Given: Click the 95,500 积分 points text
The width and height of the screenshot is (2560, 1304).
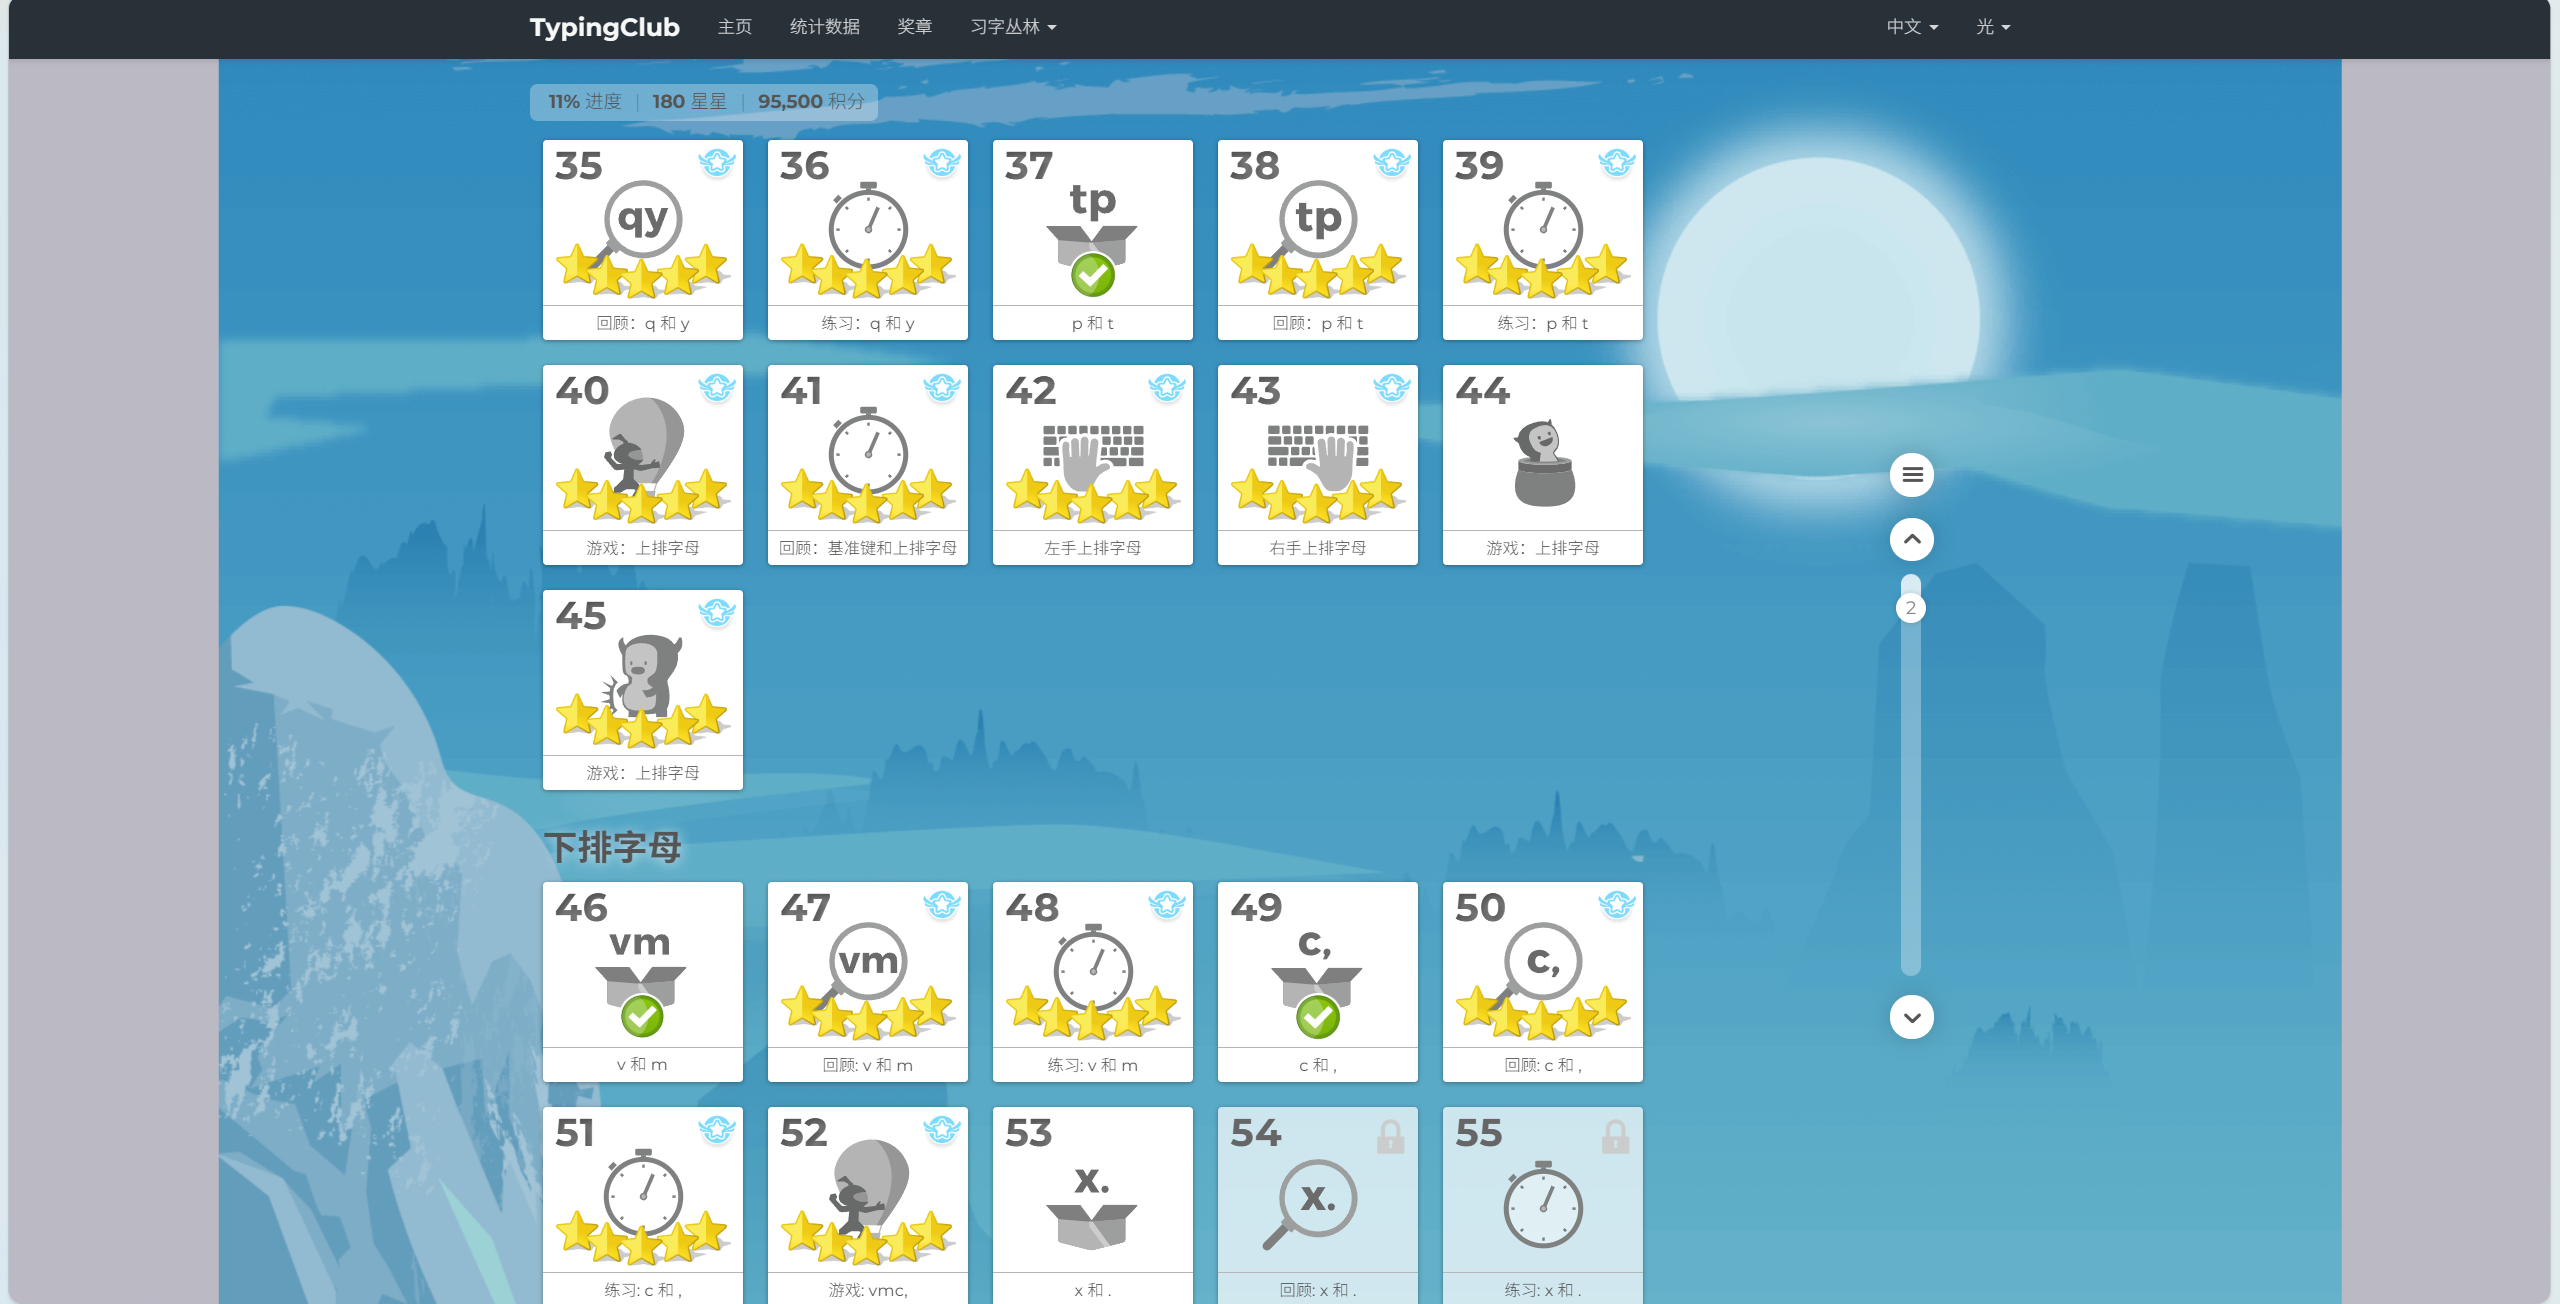Looking at the screenshot, I should [811, 102].
